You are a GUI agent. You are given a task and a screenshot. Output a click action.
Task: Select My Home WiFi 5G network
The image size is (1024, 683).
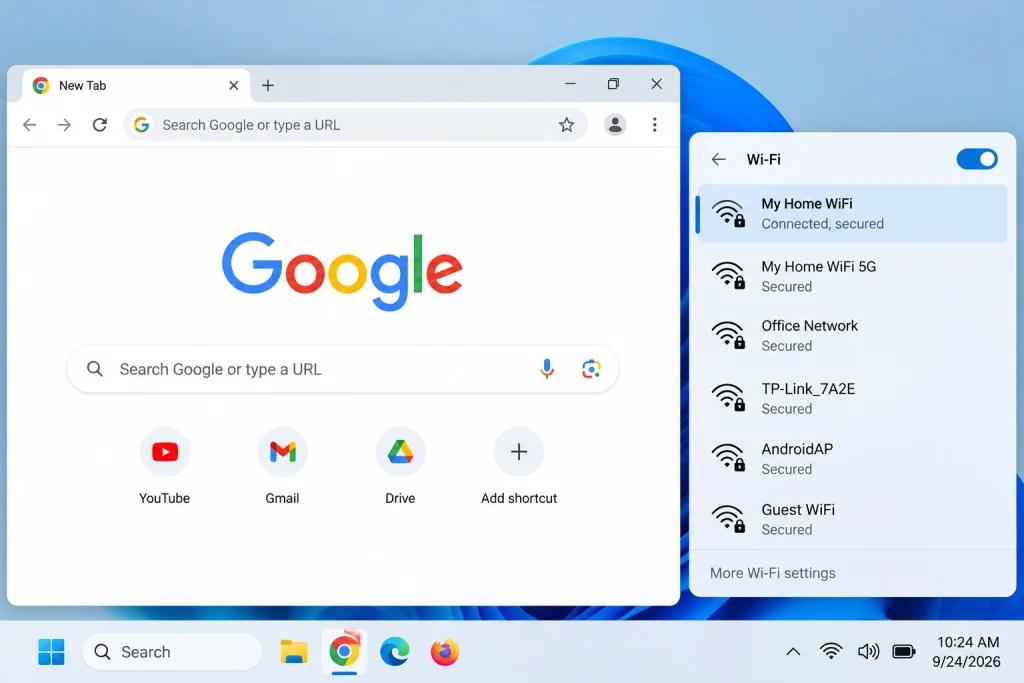[852, 276]
